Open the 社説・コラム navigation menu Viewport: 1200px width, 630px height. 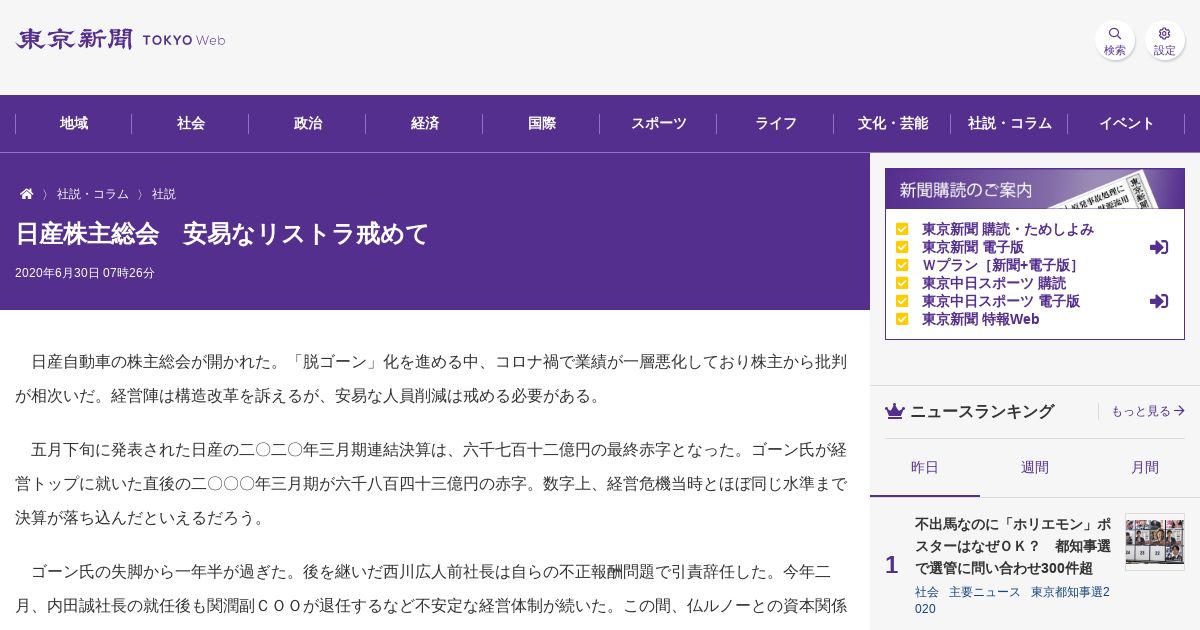click(1010, 124)
